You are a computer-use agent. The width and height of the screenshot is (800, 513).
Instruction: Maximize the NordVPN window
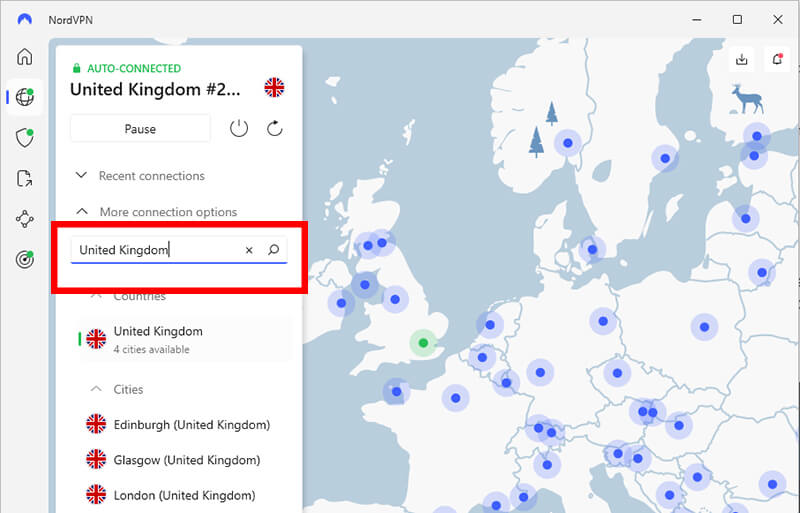(737, 19)
